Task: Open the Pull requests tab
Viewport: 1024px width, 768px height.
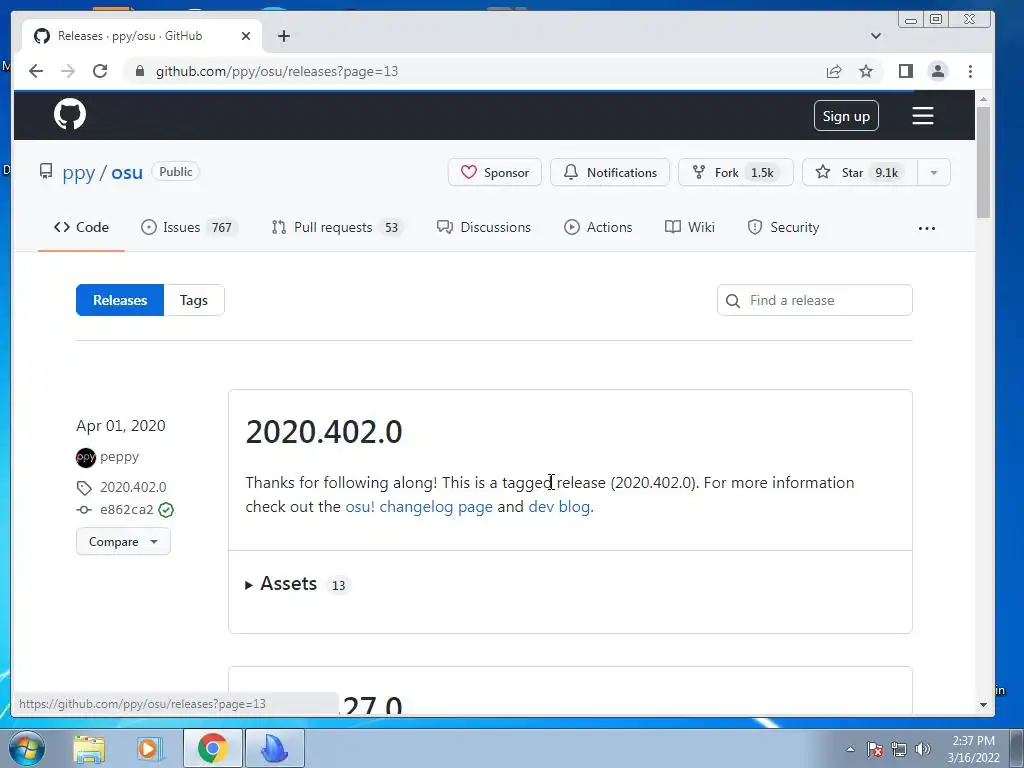Action: pyautogui.click(x=337, y=227)
